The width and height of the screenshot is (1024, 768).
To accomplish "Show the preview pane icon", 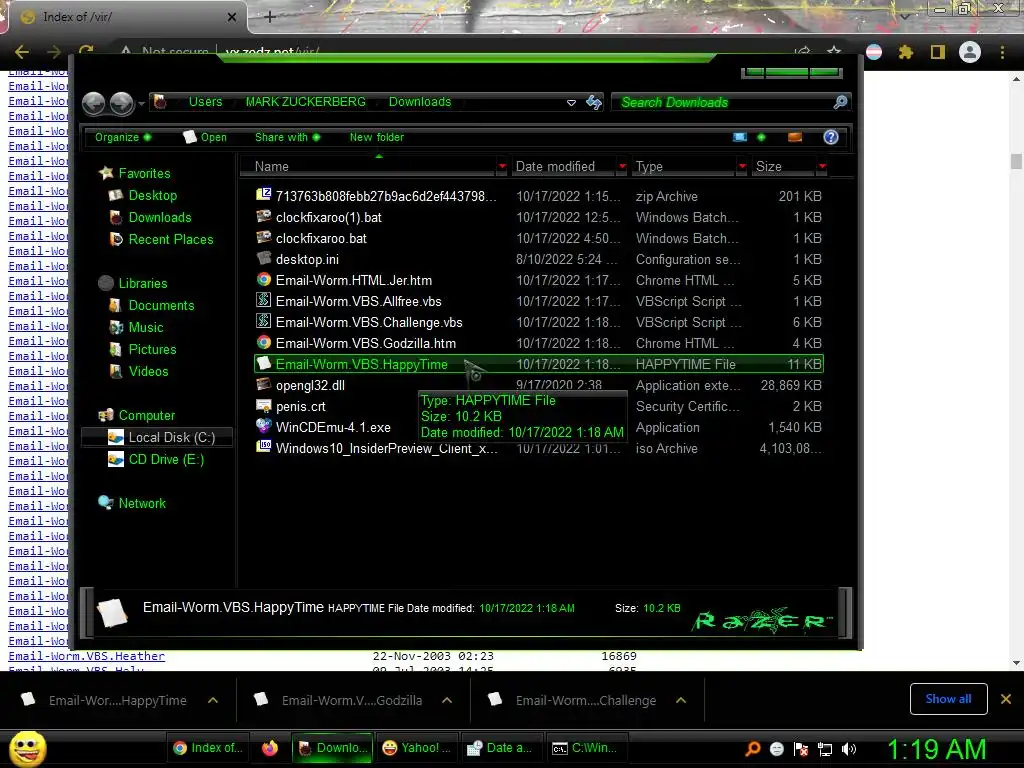I will [x=795, y=137].
